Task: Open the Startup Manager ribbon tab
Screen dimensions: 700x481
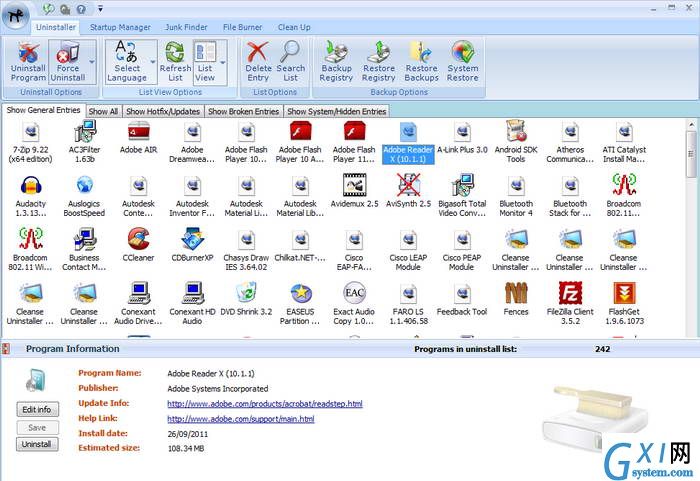Action: click(x=120, y=27)
